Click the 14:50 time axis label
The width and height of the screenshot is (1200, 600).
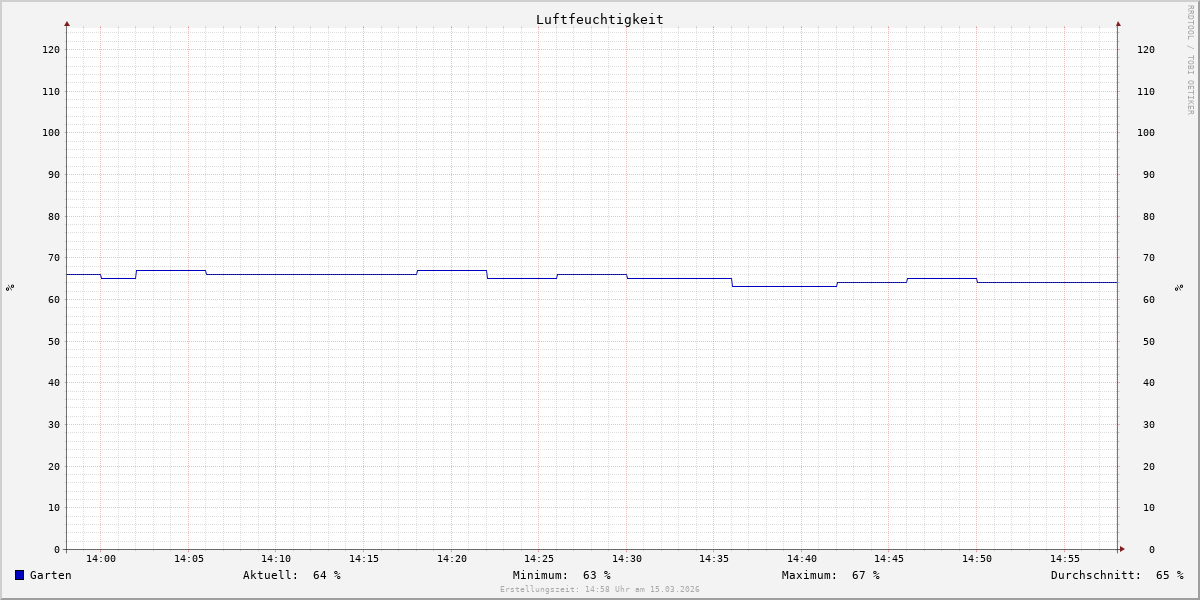(977, 559)
